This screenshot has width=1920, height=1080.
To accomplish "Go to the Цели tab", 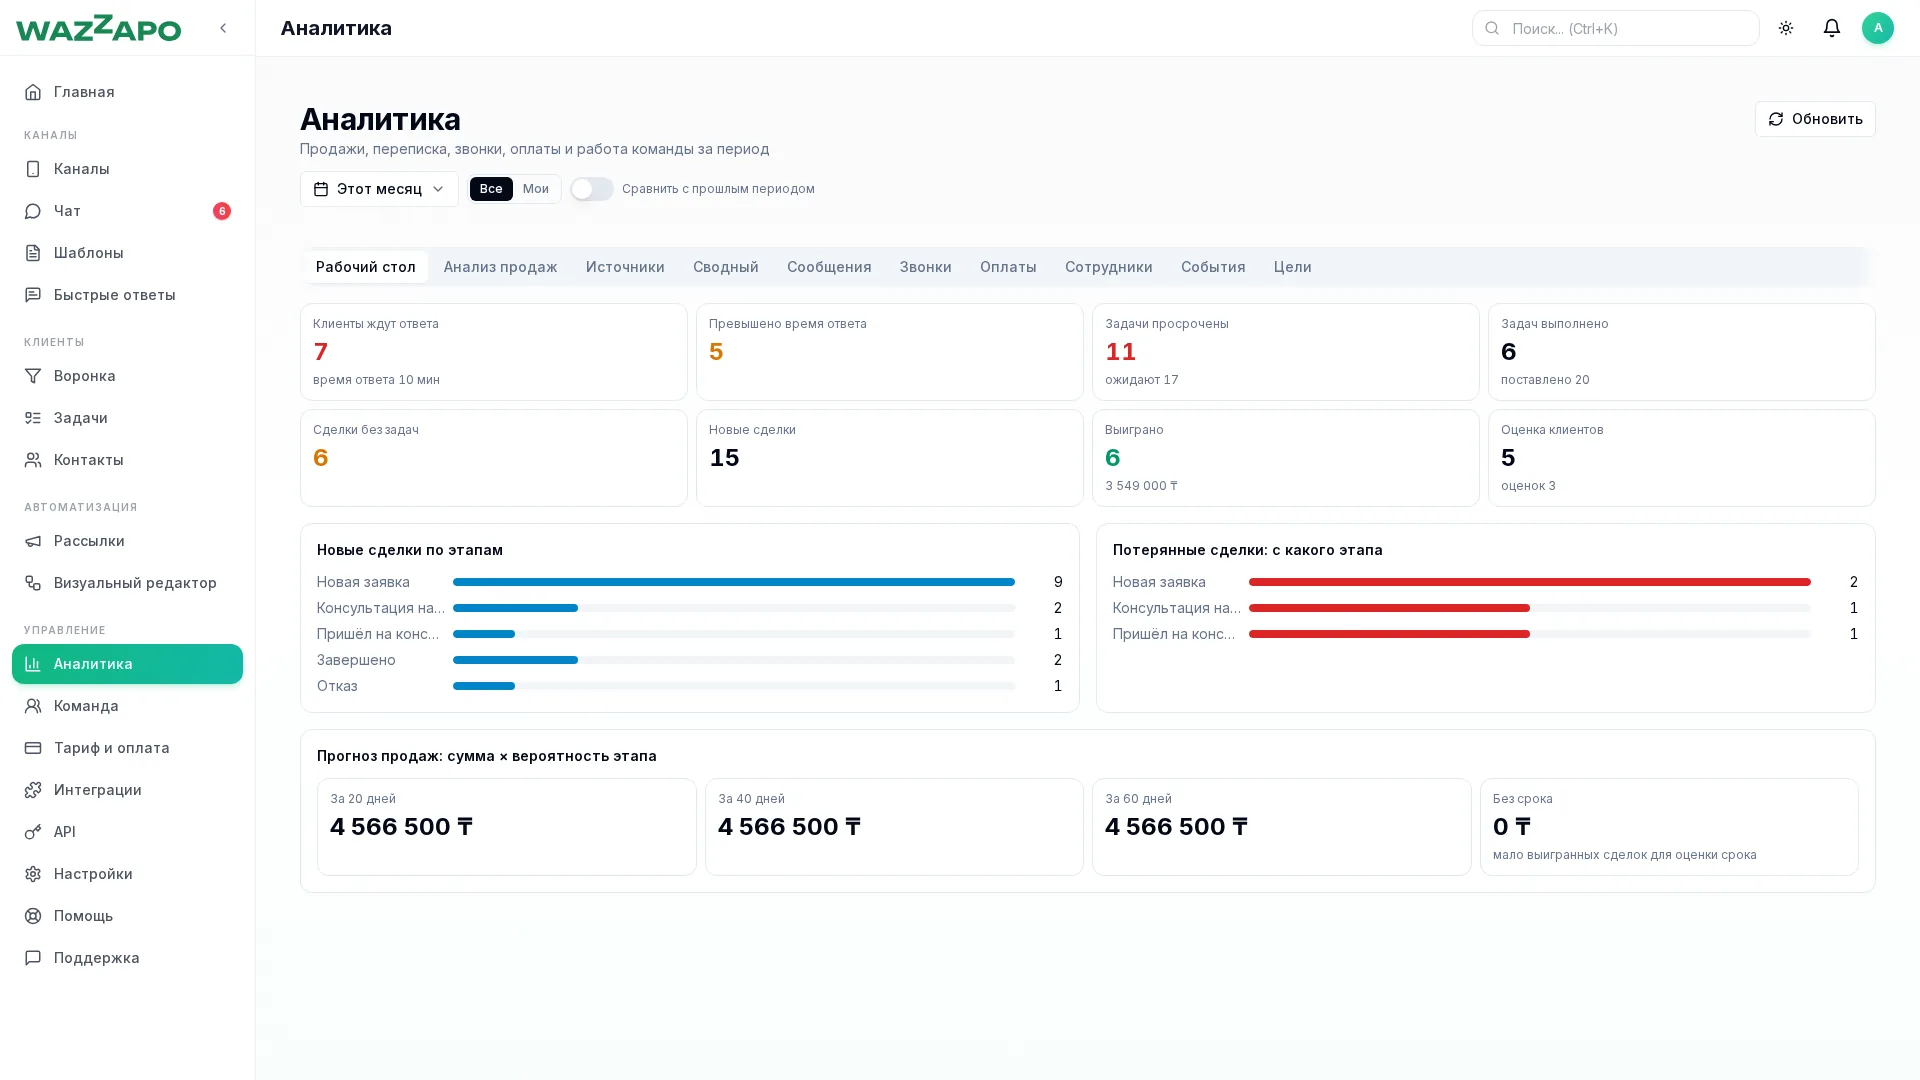I will coord(1292,267).
